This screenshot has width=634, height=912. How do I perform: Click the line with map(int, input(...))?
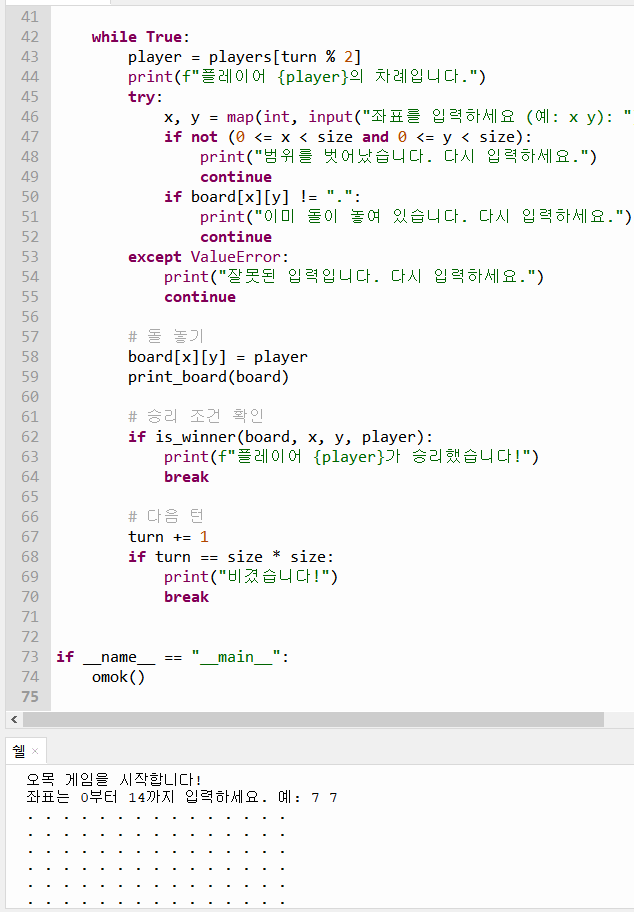pos(398,117)
